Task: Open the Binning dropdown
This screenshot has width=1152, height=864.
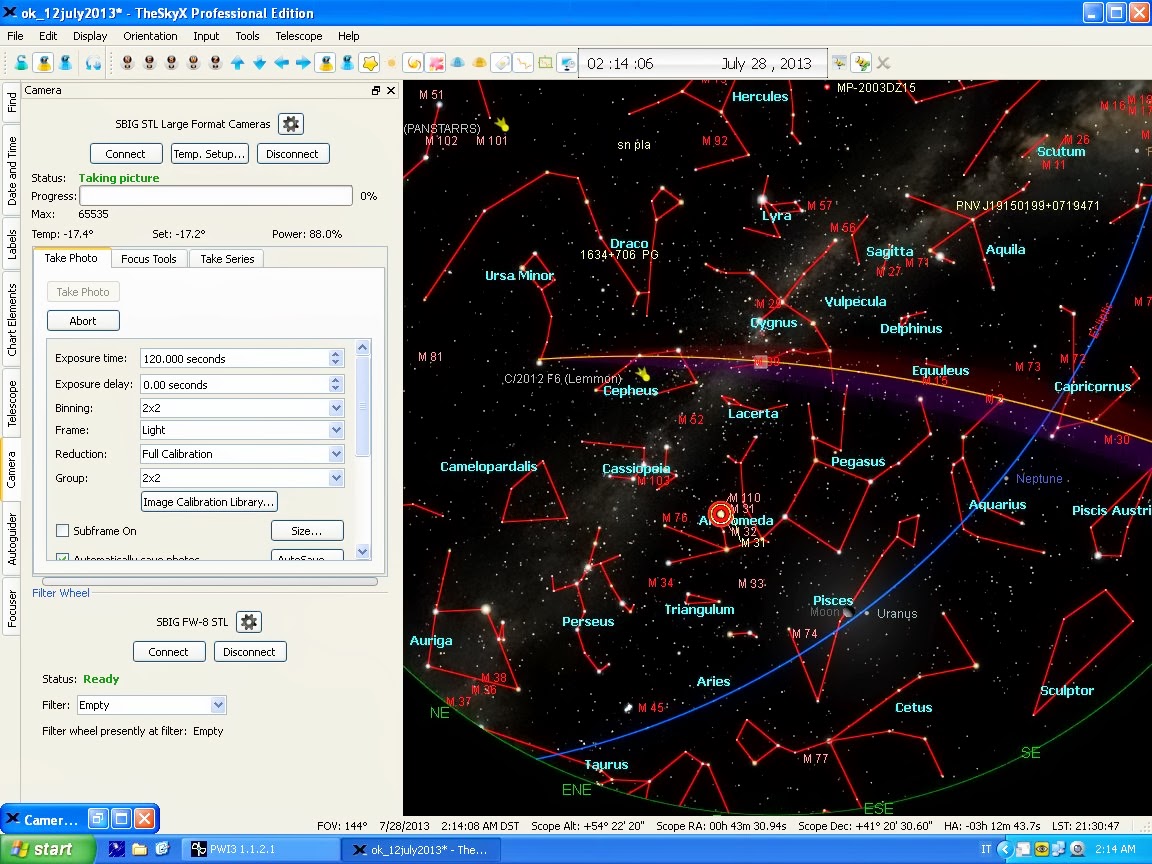Action: [336, 408]
